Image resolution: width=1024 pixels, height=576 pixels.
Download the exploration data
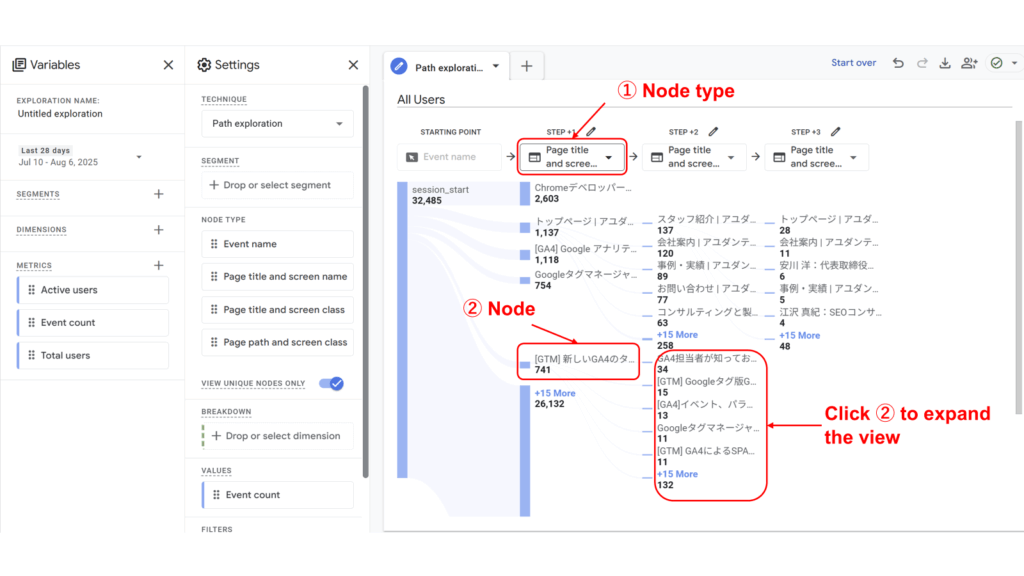945,63
